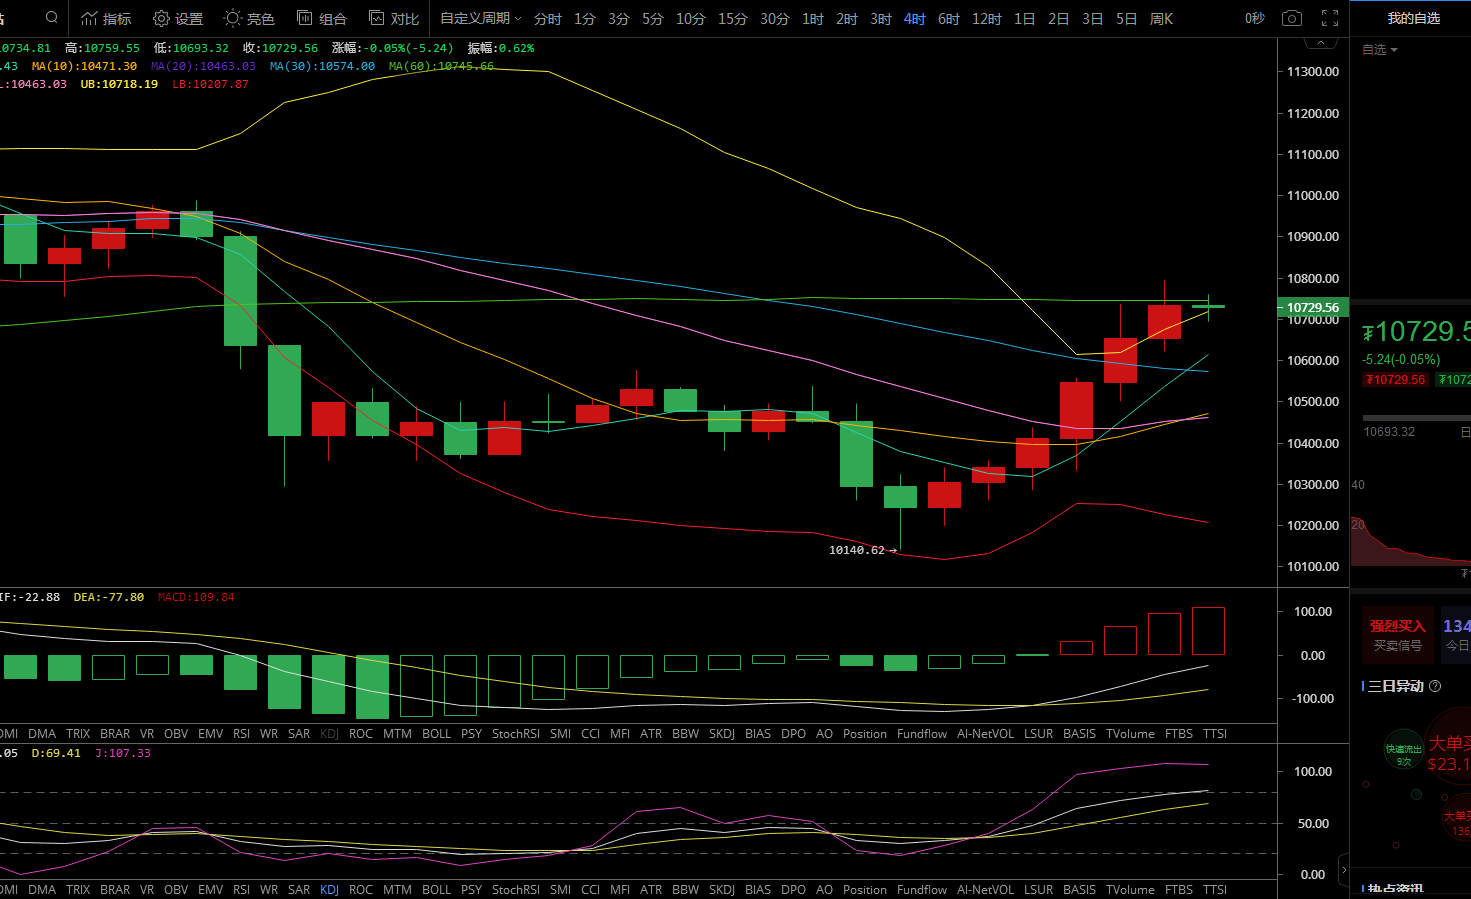This screenshot has height=899, width=1471.
Task: Click the help icon beside 三日异动
Action: (x=1435, y=686)
